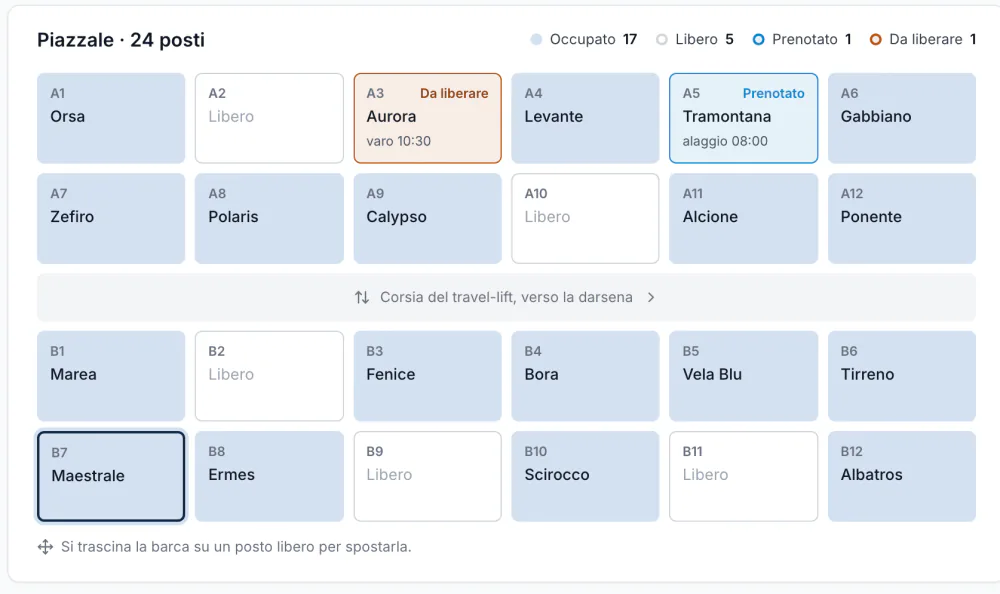The image size is (1000, 594).
Task: Click the Libero legend circle
Action: point(662,40)
